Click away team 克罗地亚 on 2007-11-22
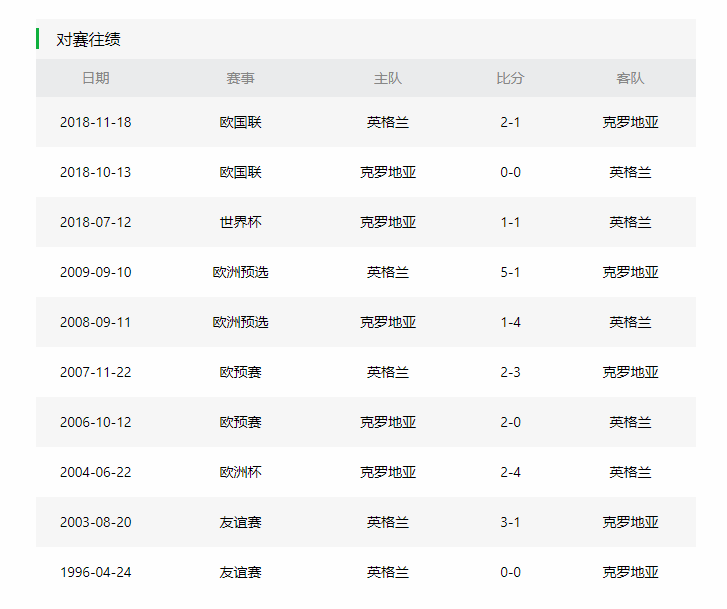The image size is (727, 609). point(630,372)
